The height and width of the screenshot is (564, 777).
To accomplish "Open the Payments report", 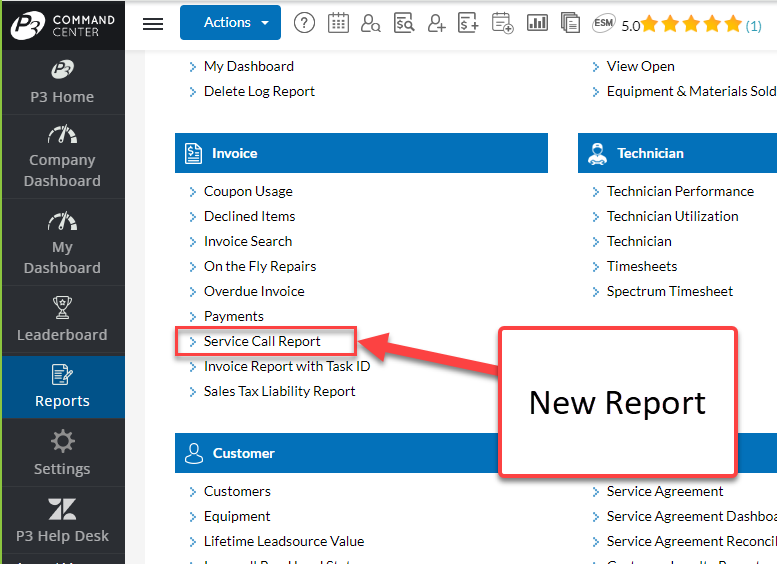I will (x=233, y=316).
